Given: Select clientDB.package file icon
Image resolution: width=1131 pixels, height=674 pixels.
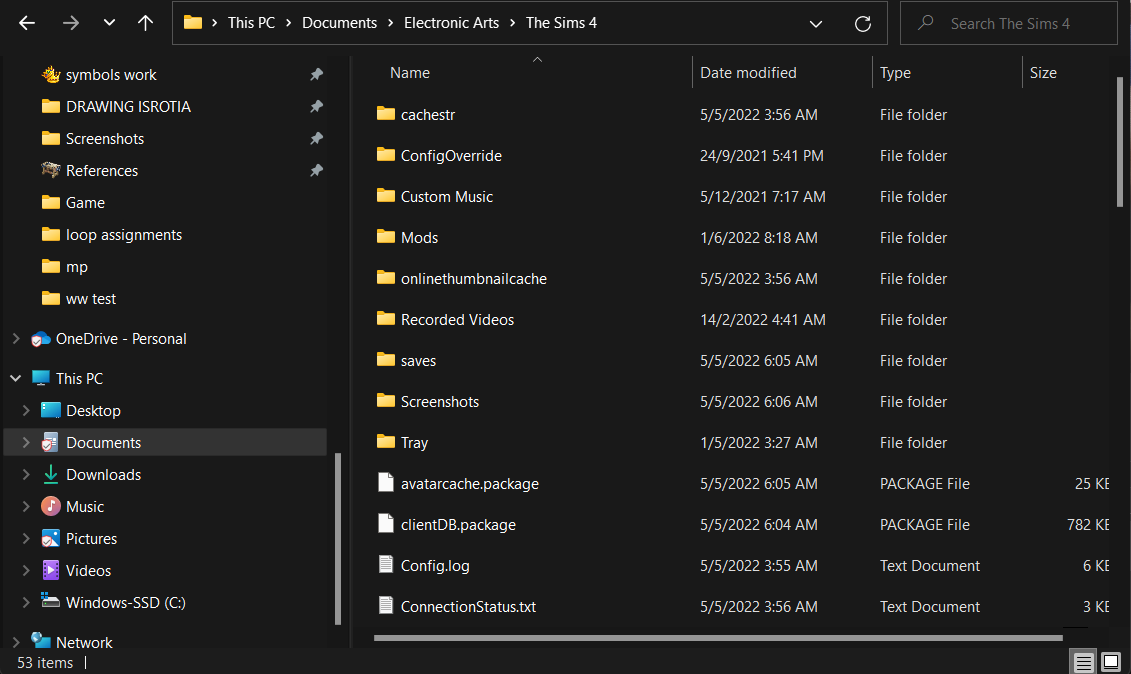Looking at the screenshot, I should 386,524.
